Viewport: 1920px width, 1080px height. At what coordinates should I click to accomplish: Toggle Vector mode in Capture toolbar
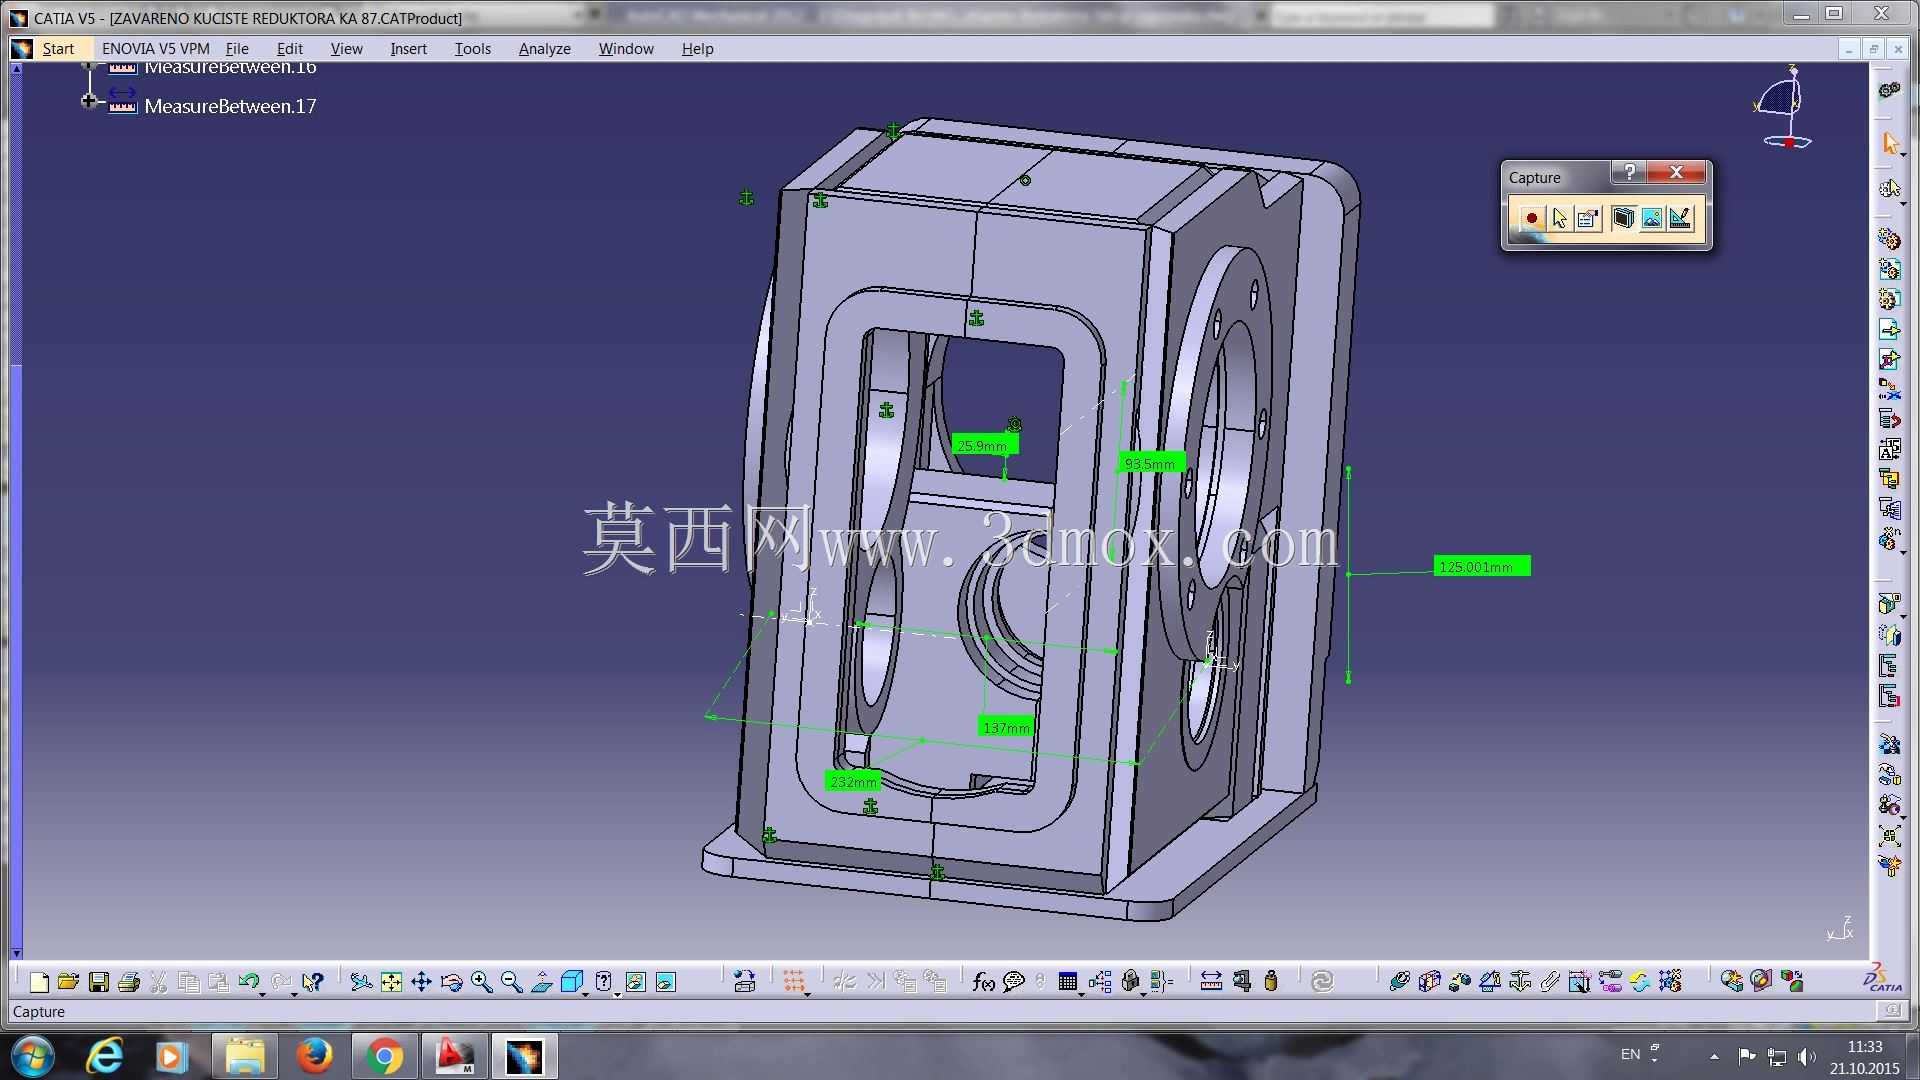click(x=1680, y=218)
